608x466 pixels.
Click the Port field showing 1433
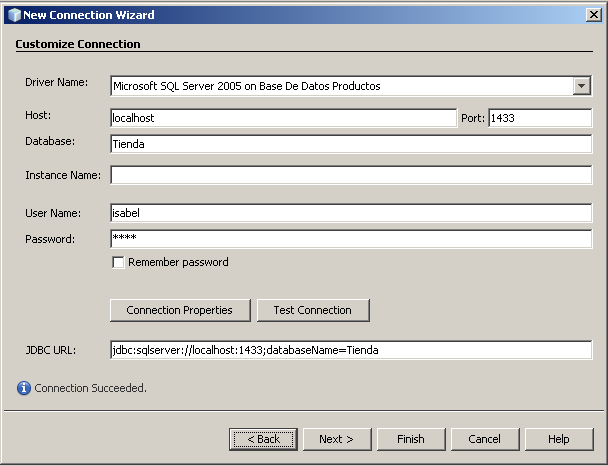[x=540, y=118]
